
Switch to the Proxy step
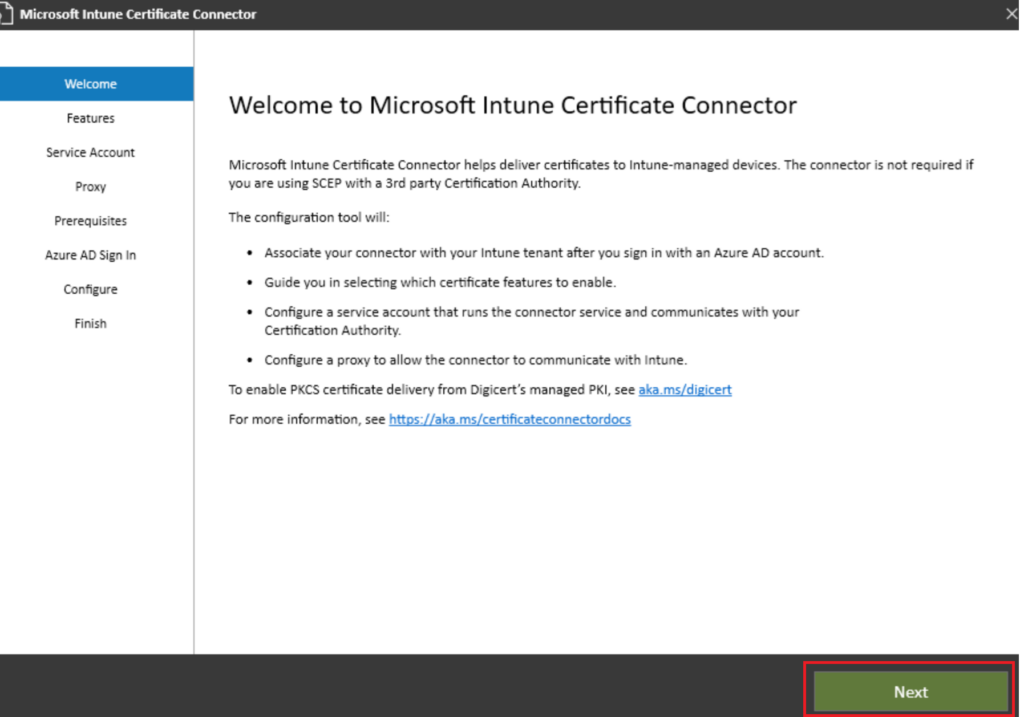(90, 187)
